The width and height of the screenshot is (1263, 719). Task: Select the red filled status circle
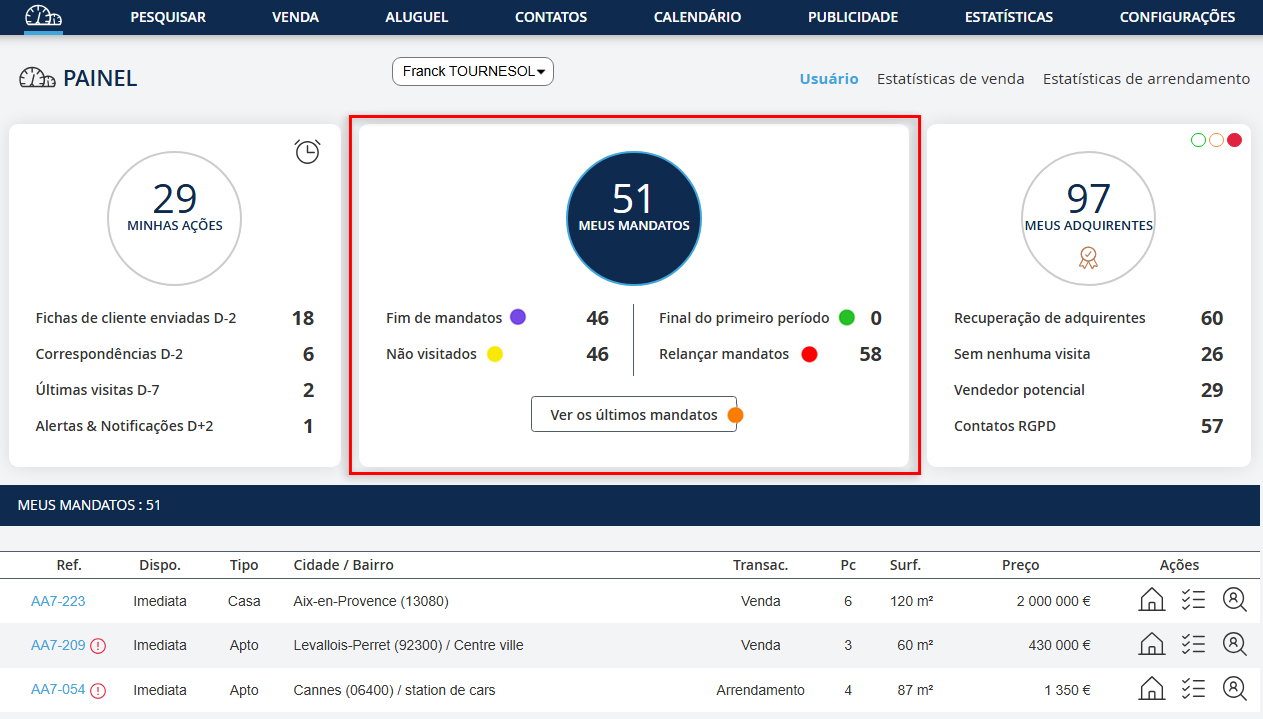click(x=1234, y=140)
